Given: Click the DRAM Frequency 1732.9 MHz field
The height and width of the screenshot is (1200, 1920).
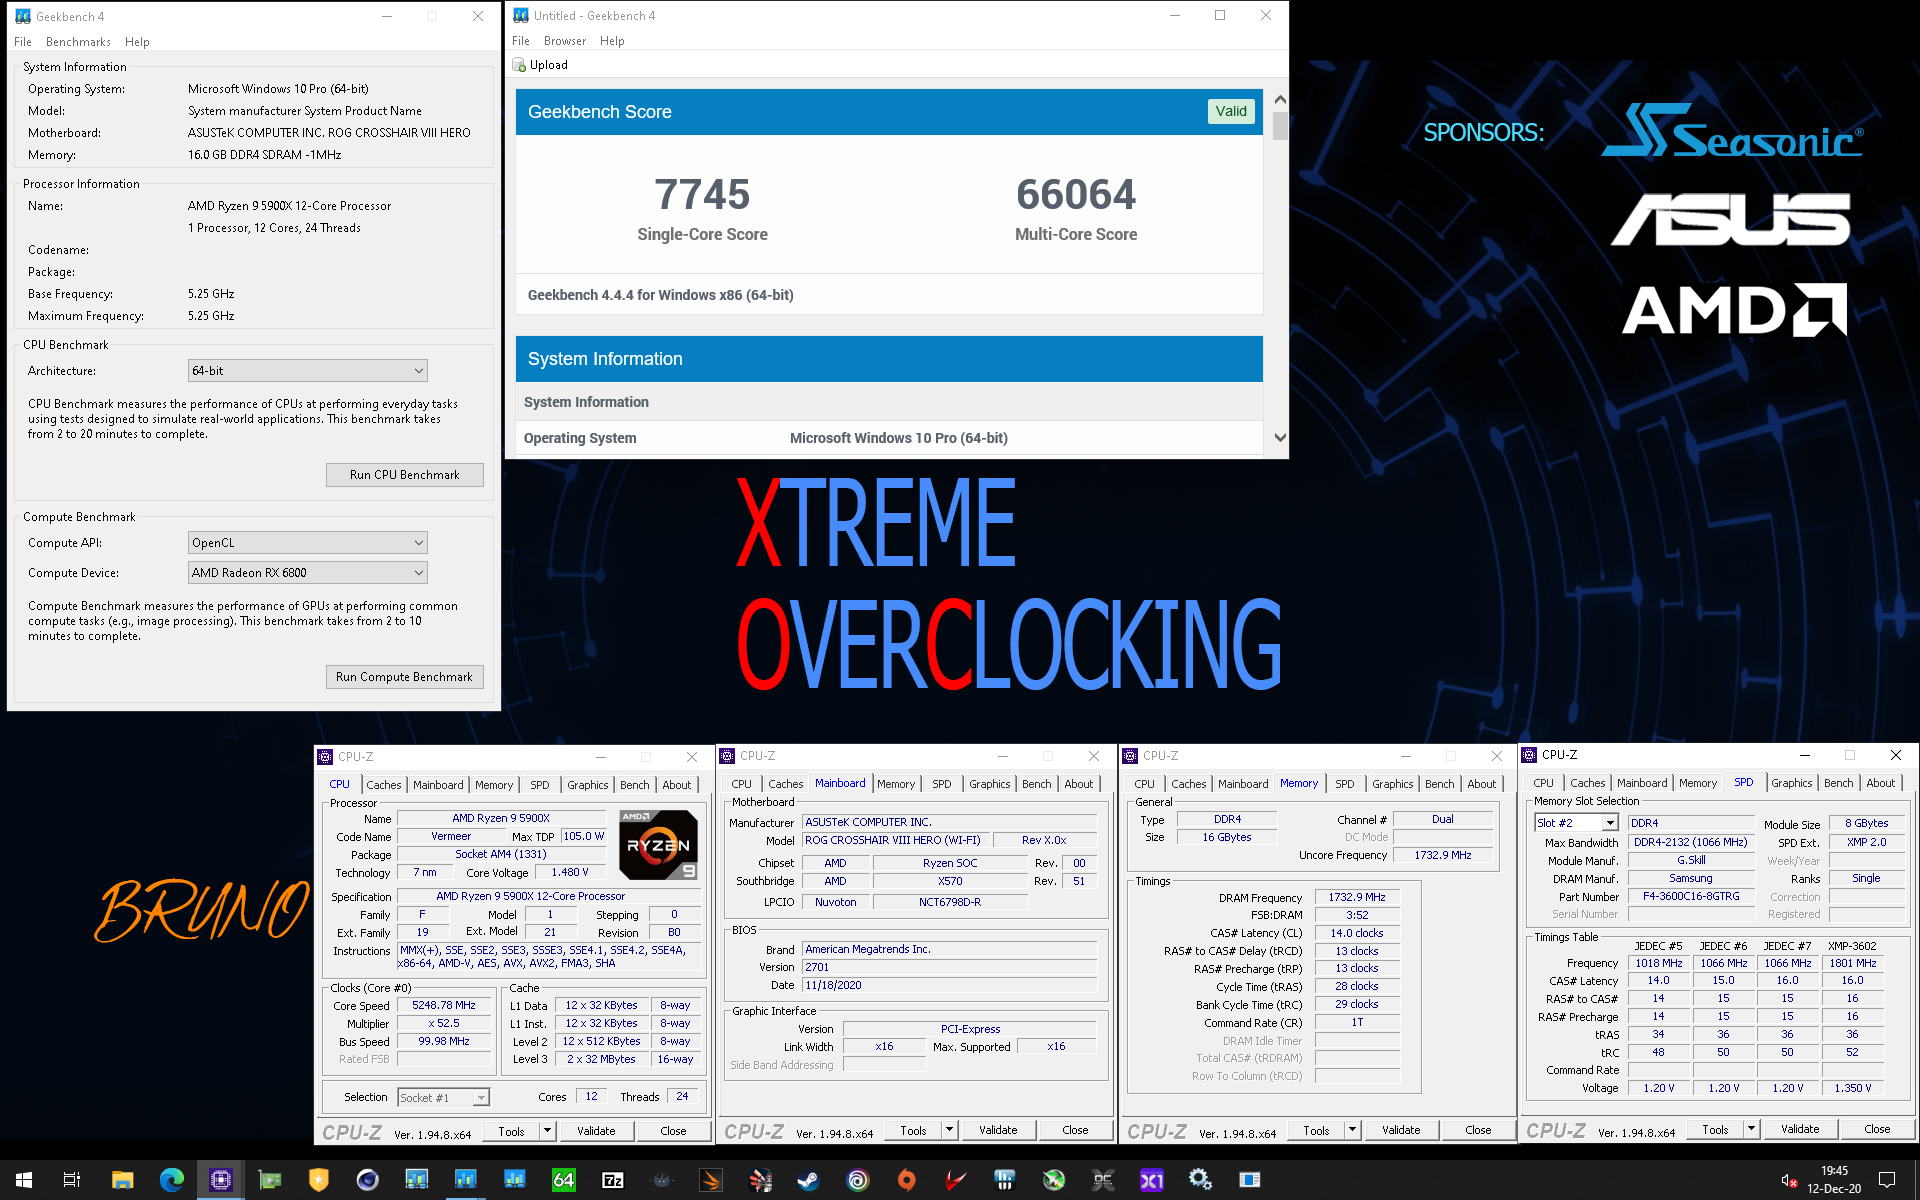Looking at the screenshot, I should click(1357, 898).
